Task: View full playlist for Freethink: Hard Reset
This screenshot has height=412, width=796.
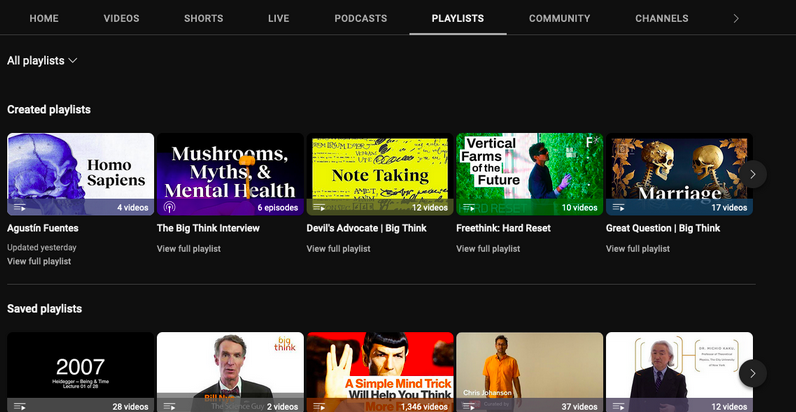Action: [488, 249]
